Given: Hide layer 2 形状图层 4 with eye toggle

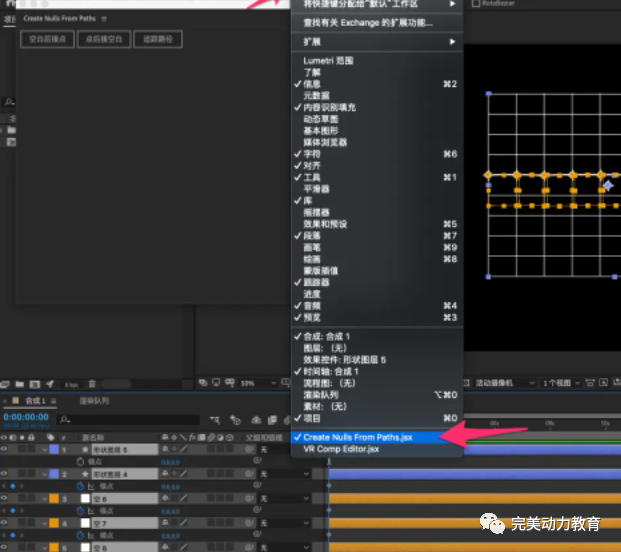Looking at the screenshot, I should click(4, 474).
